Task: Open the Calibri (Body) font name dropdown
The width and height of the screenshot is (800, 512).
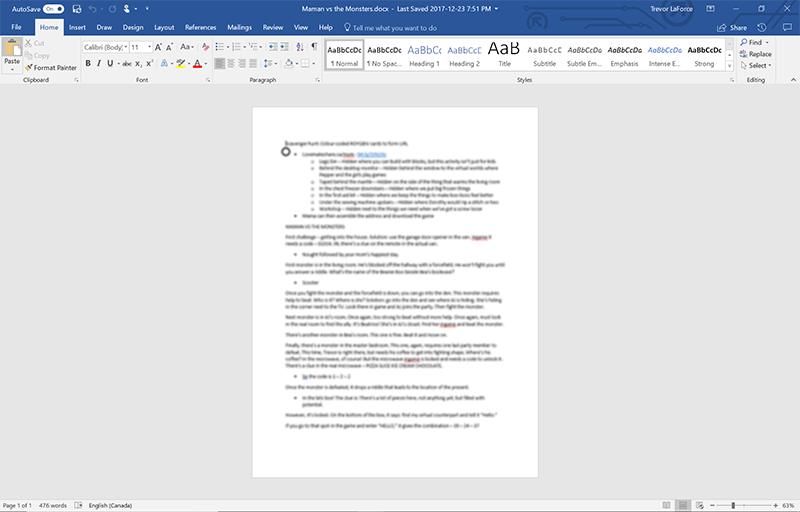Action: 126,47
